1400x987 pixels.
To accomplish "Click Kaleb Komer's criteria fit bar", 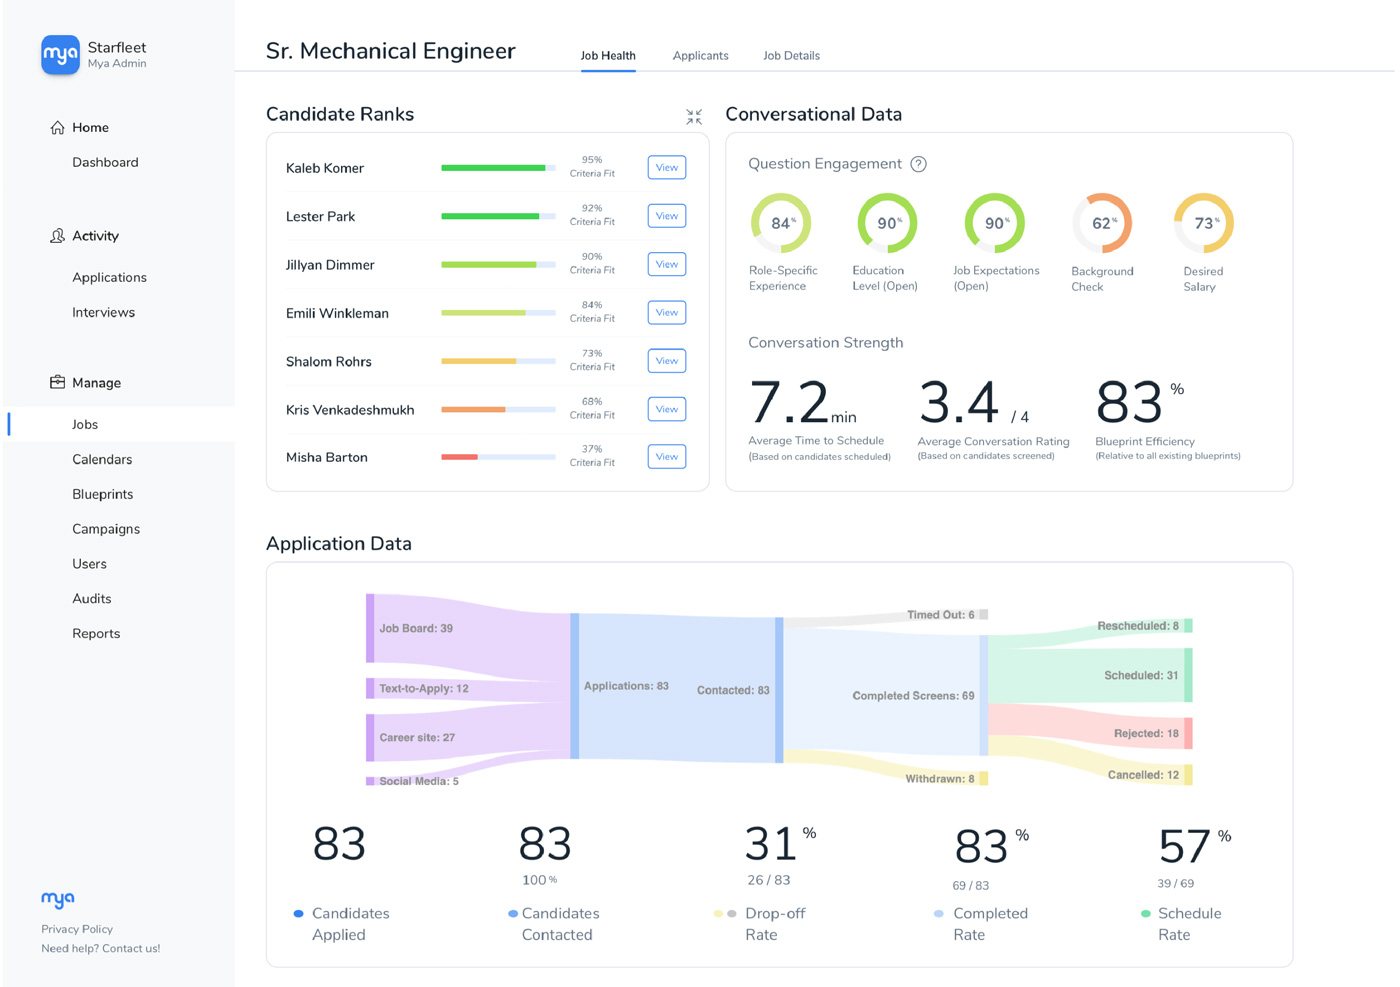I will tap(498, 168).
